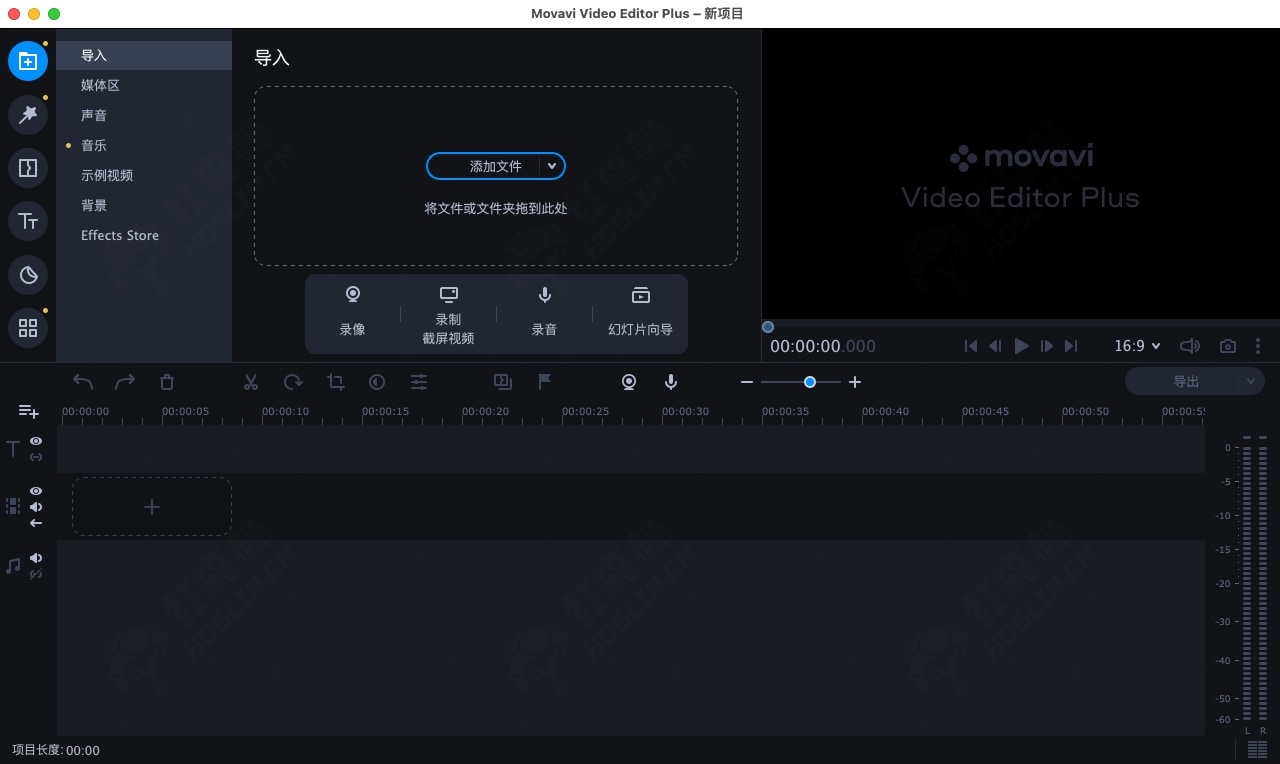This screenshot has width=1280, height=764.
Task: Open the preview more options menu
Action: point(1258,346)
